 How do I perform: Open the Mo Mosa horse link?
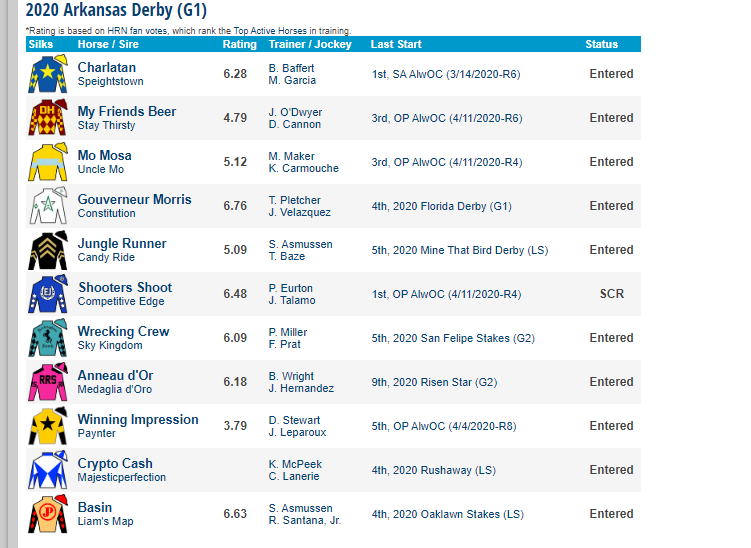click(x=104, y=156)
